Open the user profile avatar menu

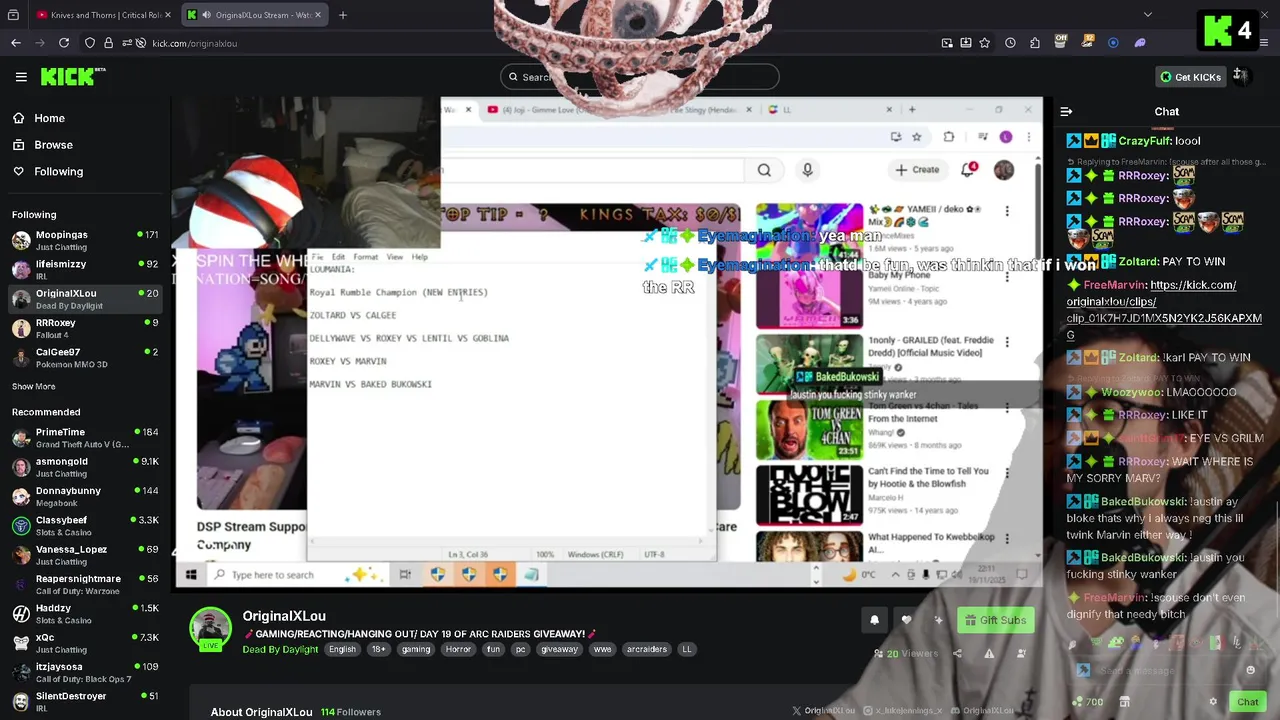[x=1241, y=76]
